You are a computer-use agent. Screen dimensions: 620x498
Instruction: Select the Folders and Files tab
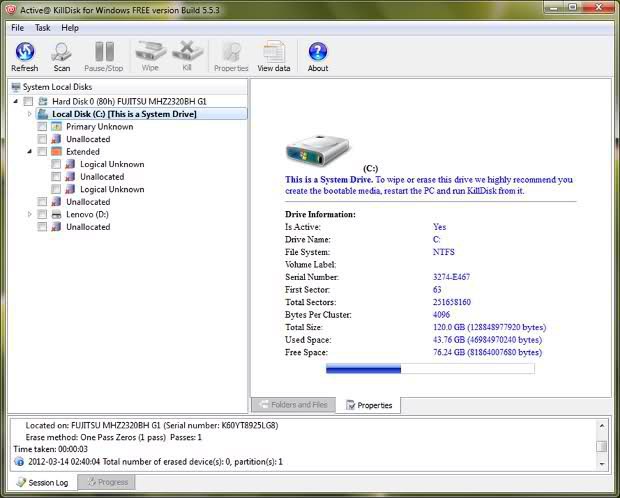click(293, 405)
